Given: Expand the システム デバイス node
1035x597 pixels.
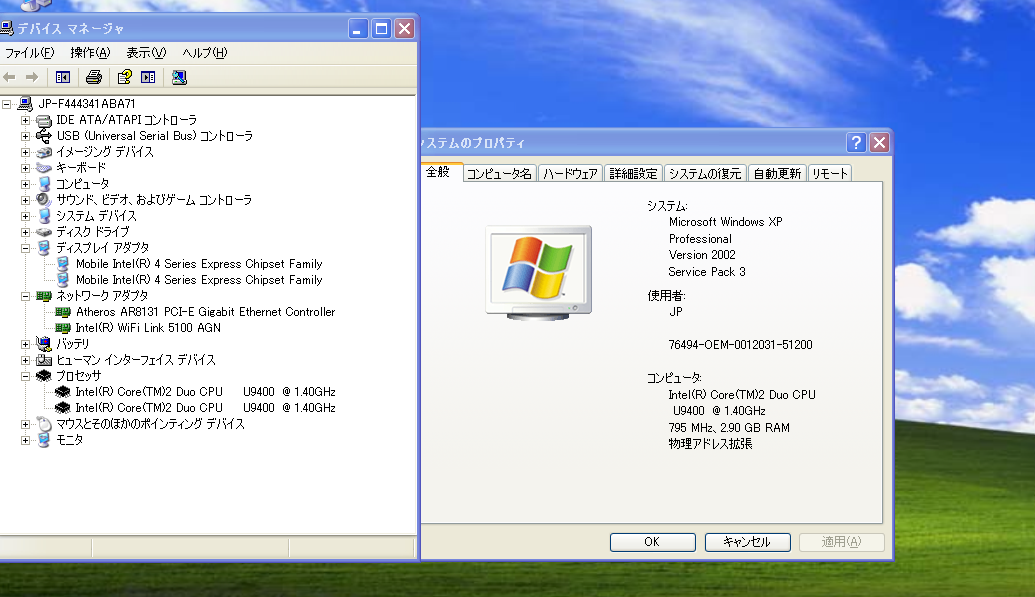Looking at the screenshot, I should pos(25,216).
